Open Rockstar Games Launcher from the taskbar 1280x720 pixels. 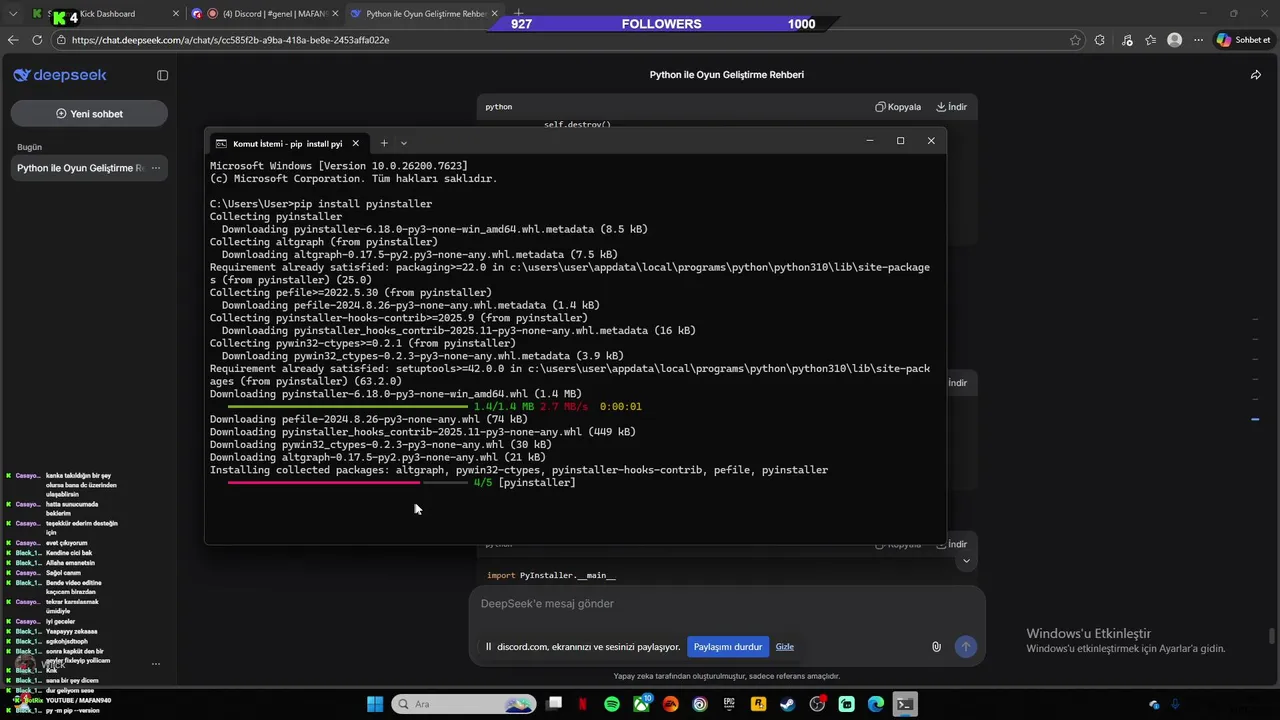tap(759, 704)
